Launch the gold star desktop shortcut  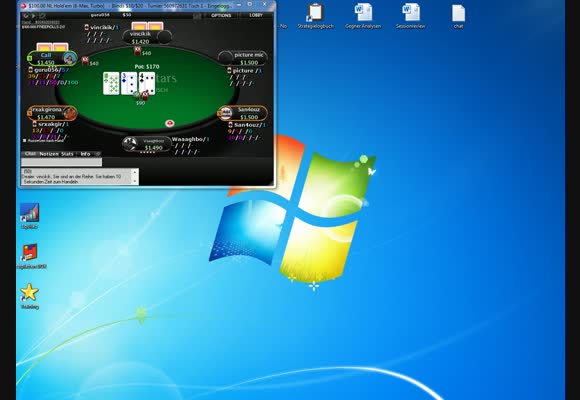pyautogui.click(x=30, y=296)
